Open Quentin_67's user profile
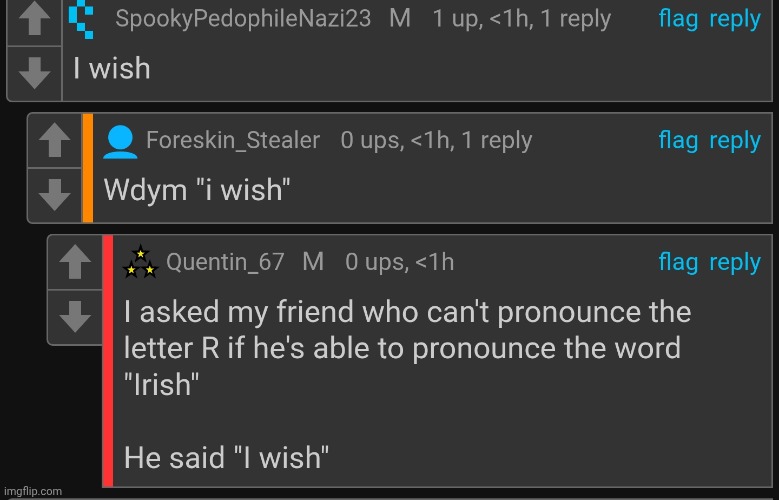 tap(225, 262)
